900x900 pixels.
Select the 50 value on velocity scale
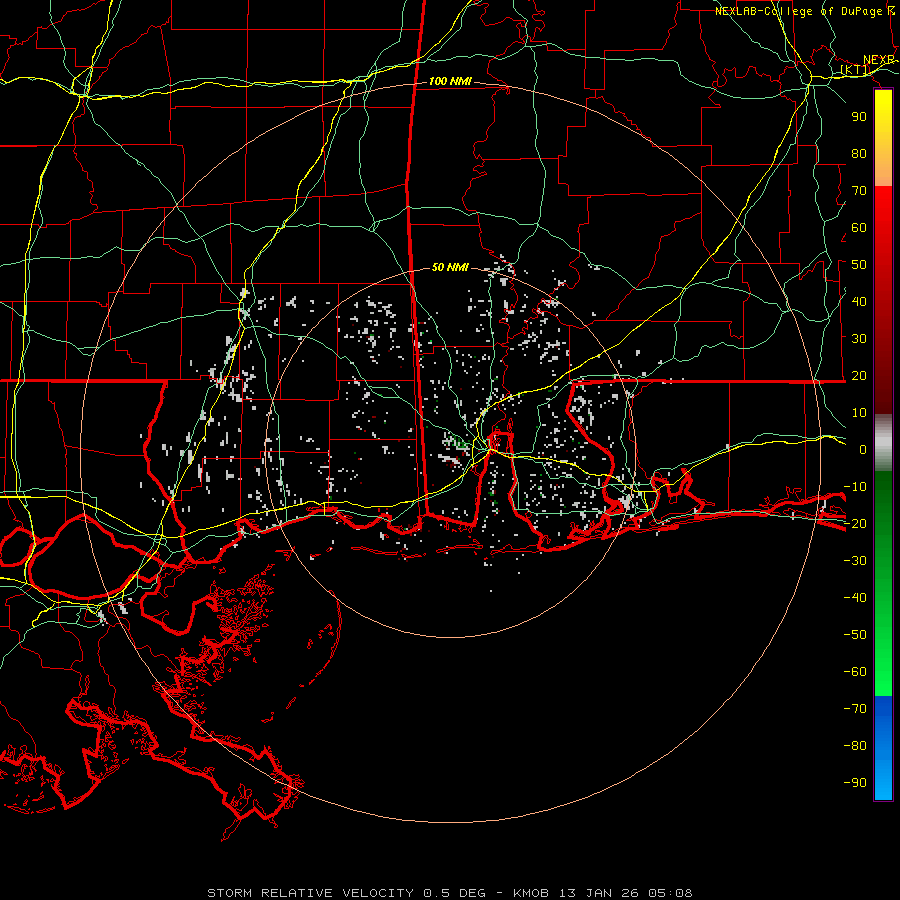(859, 264)
